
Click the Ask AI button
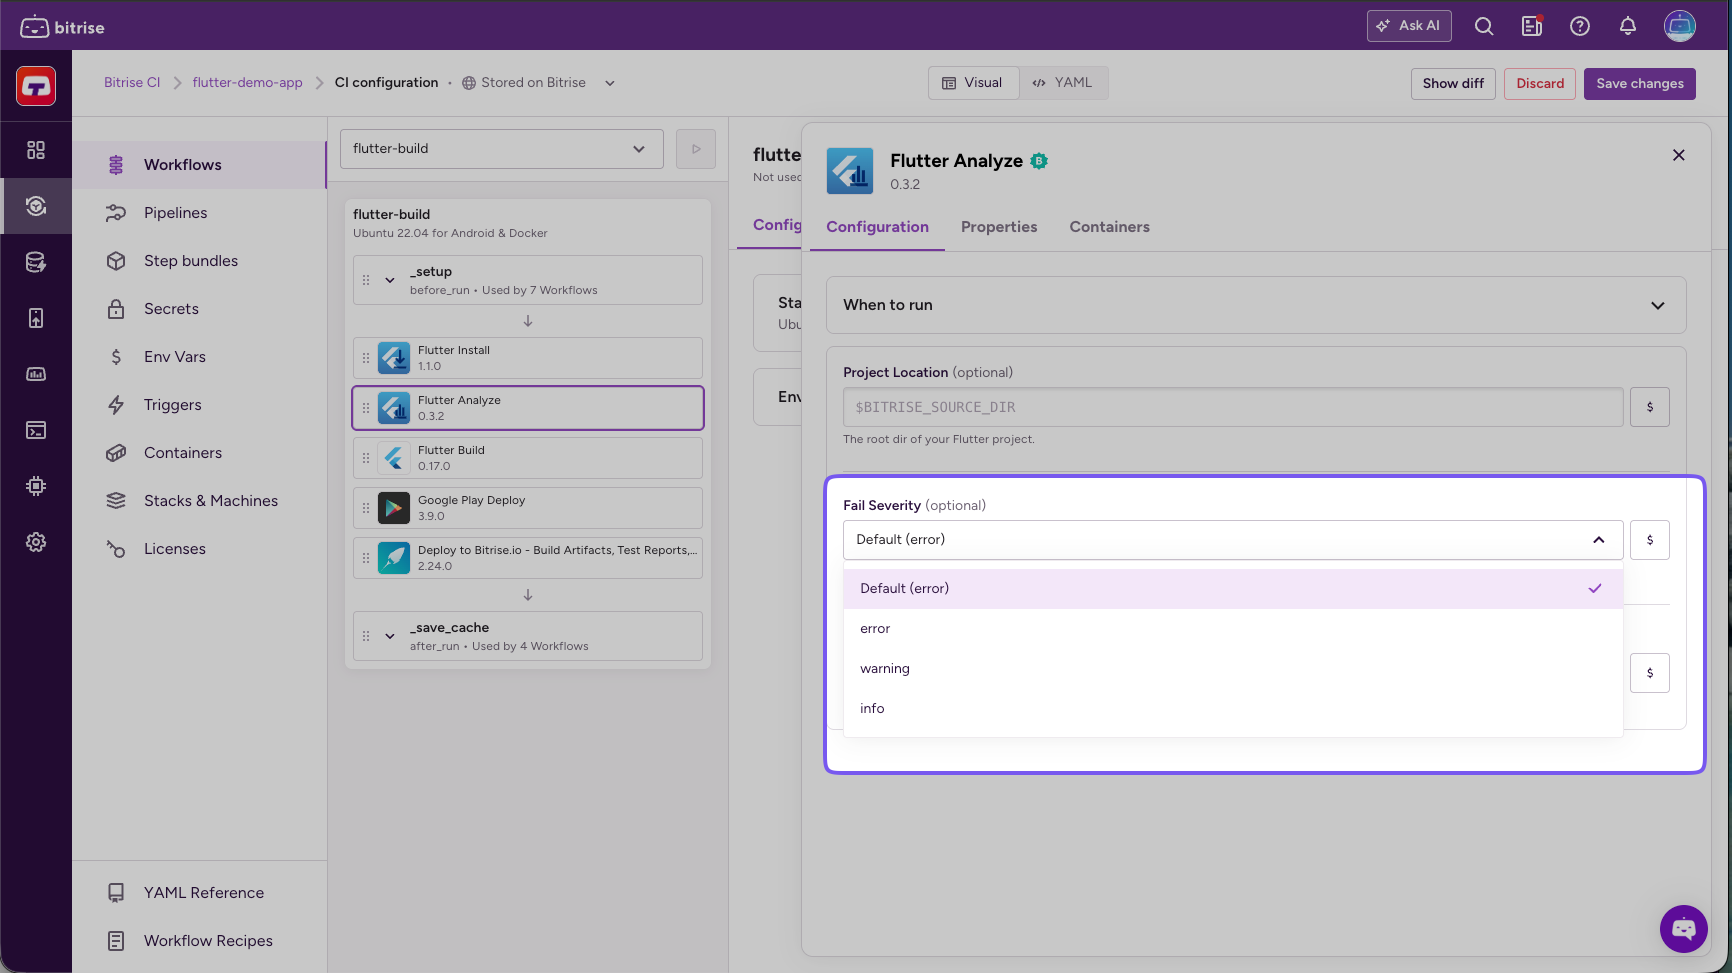(1409, 26)
